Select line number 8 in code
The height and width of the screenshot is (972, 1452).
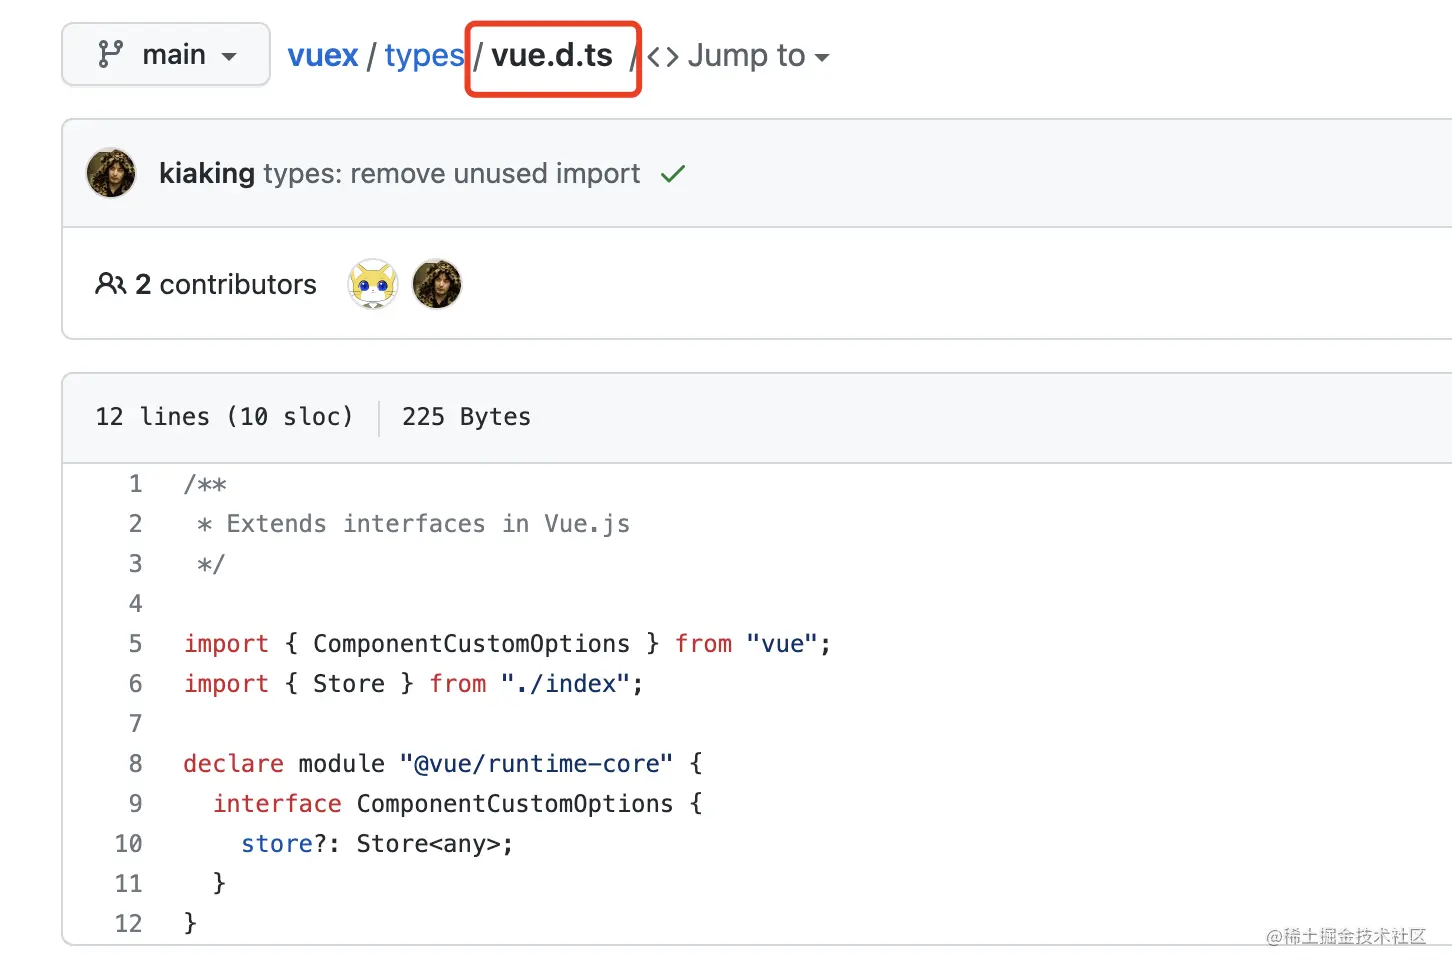pyautogui.click(x=136, y=764)
